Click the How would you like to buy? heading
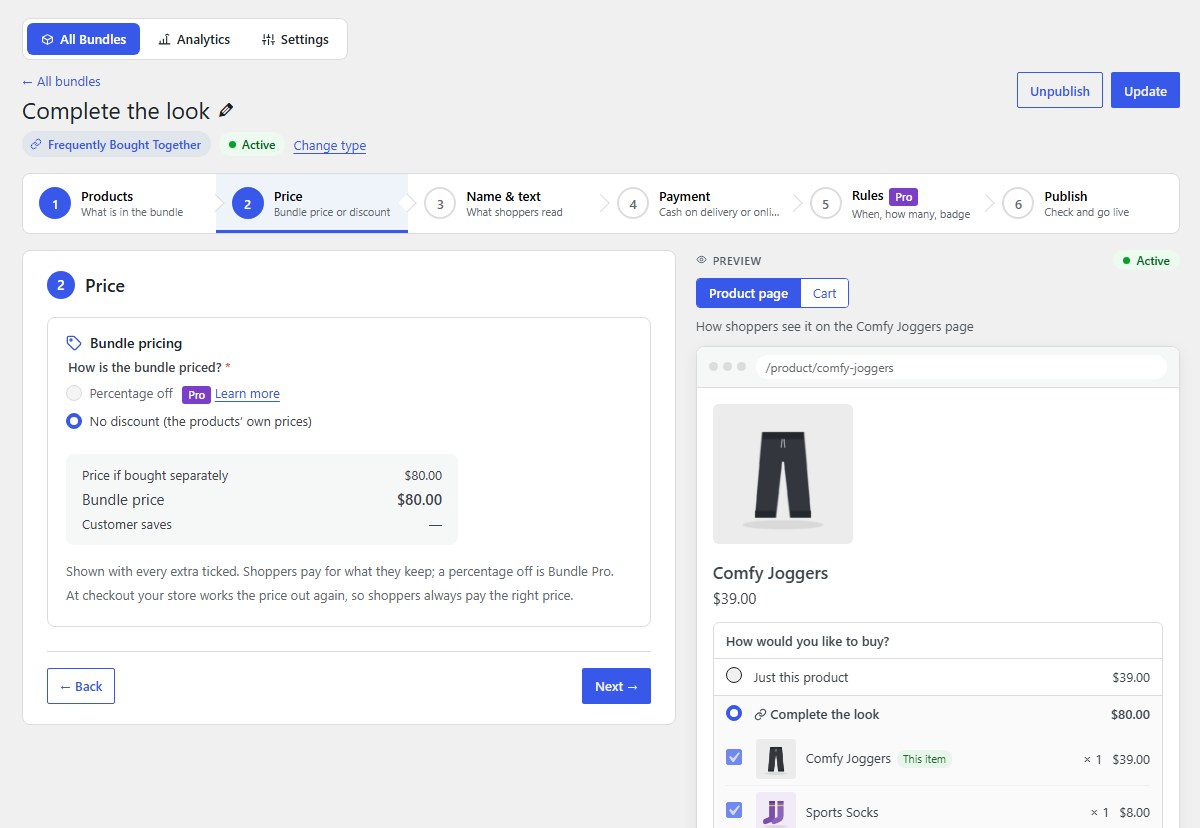Image resolution: width=1200 pixels, height=828 pixels. pos(808,641)
